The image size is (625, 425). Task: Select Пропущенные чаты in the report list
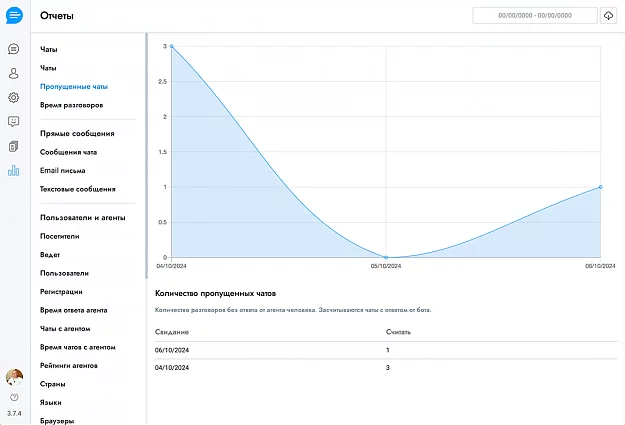pyautogui.click(x=74, y=87)
